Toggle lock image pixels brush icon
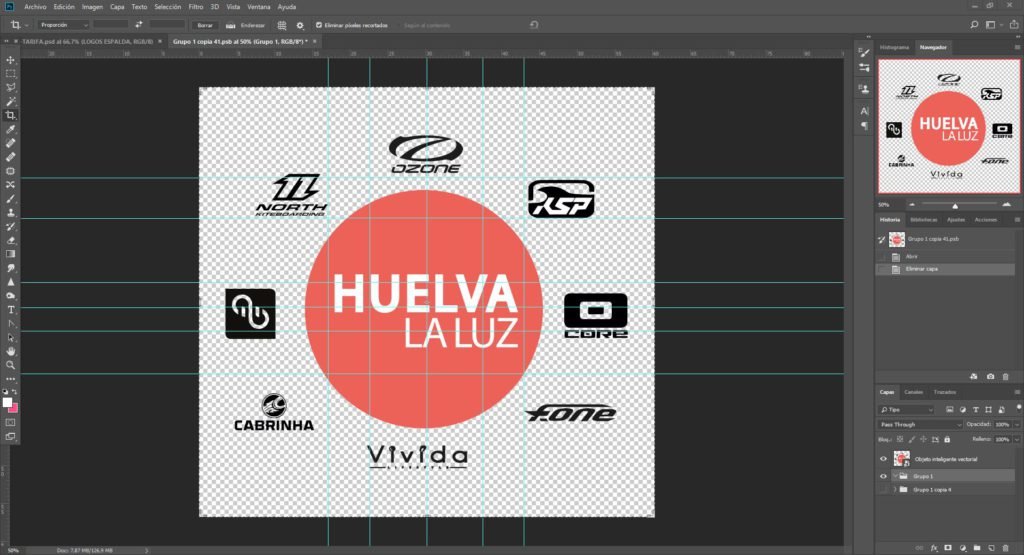The image size is (1024, 555). pyautogui.click(x=912, y=439)
